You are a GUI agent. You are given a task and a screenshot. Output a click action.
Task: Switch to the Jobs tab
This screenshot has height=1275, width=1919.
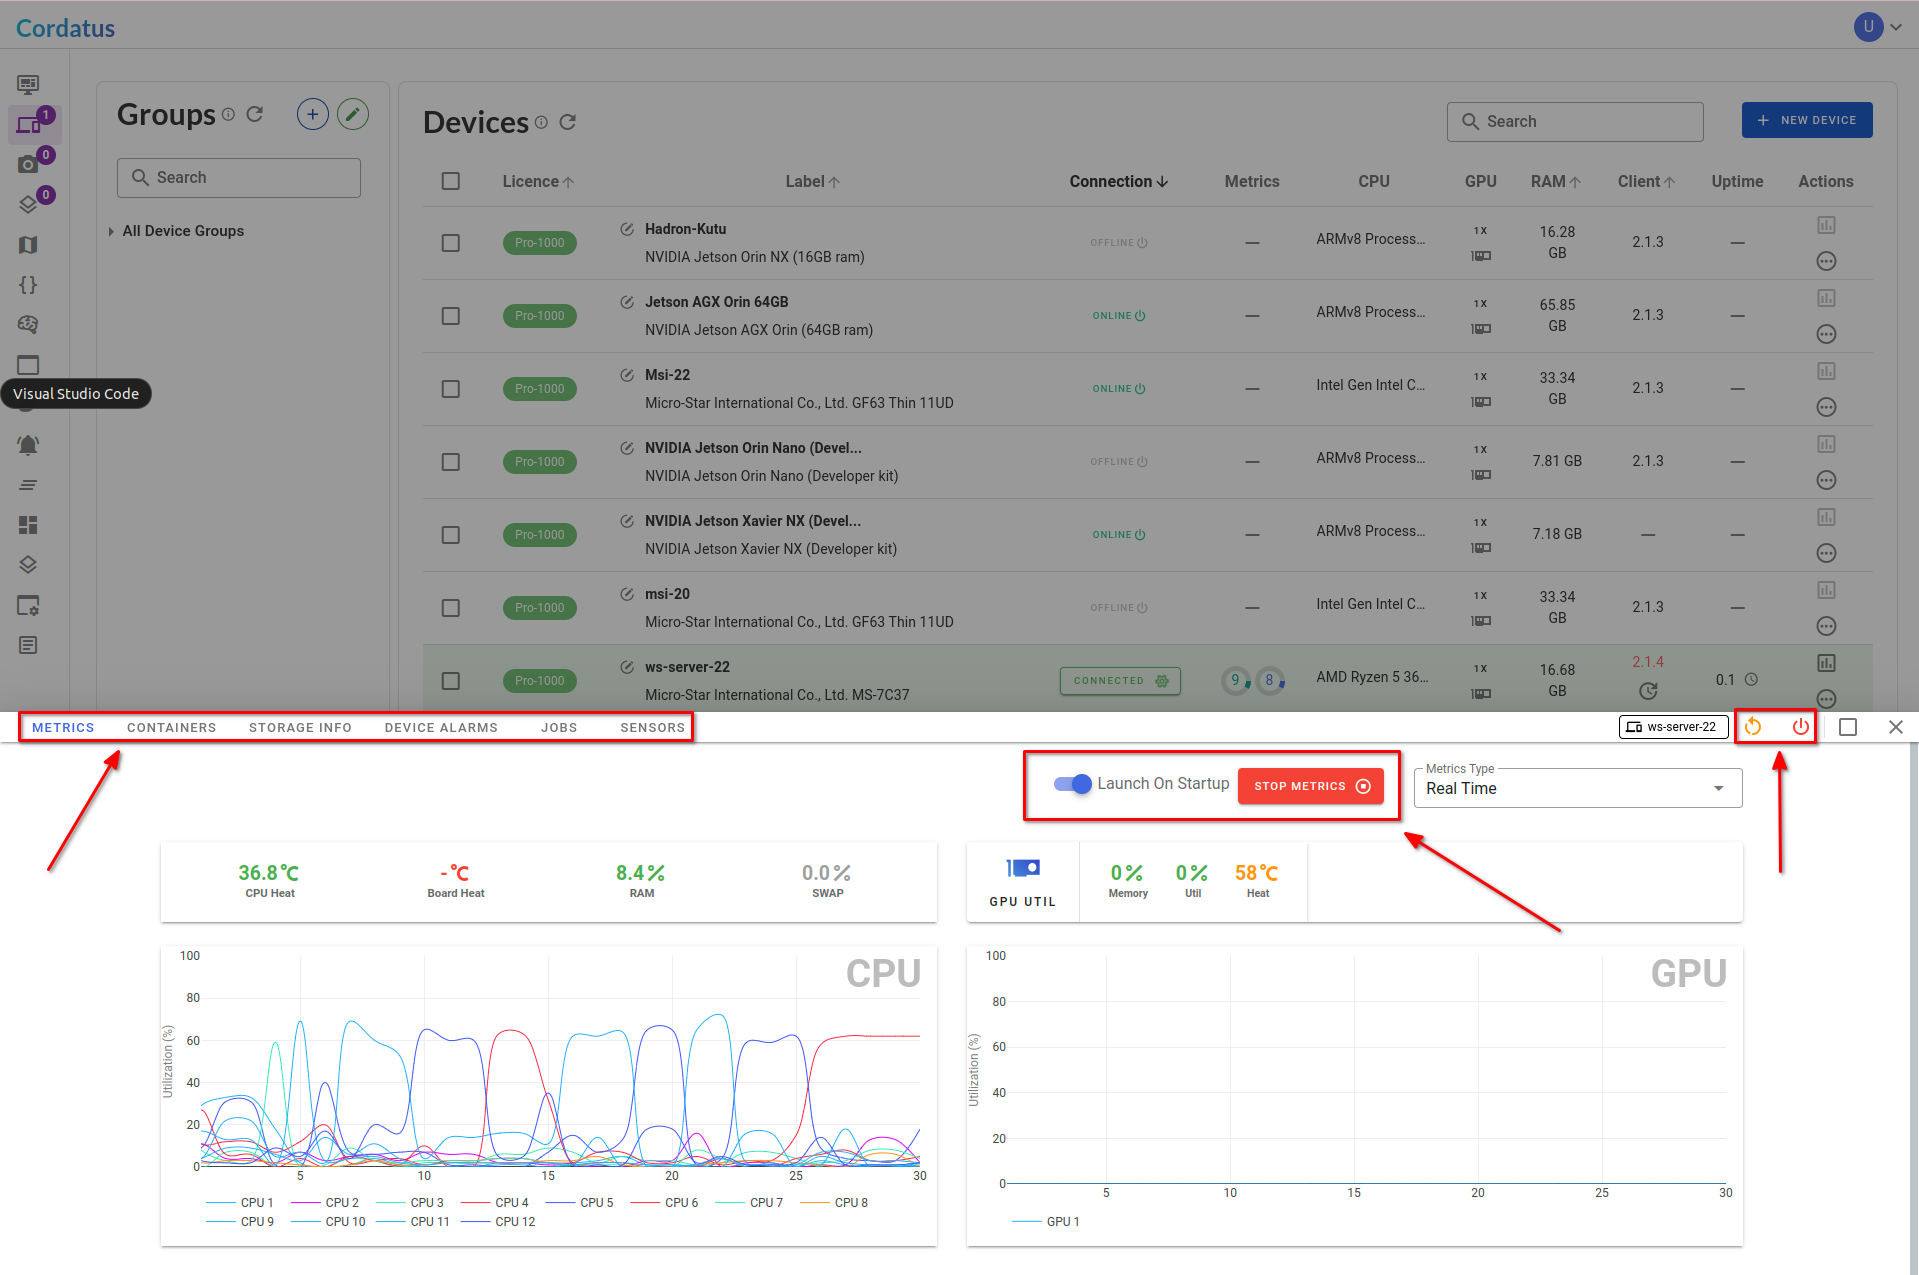coord(559,727)
